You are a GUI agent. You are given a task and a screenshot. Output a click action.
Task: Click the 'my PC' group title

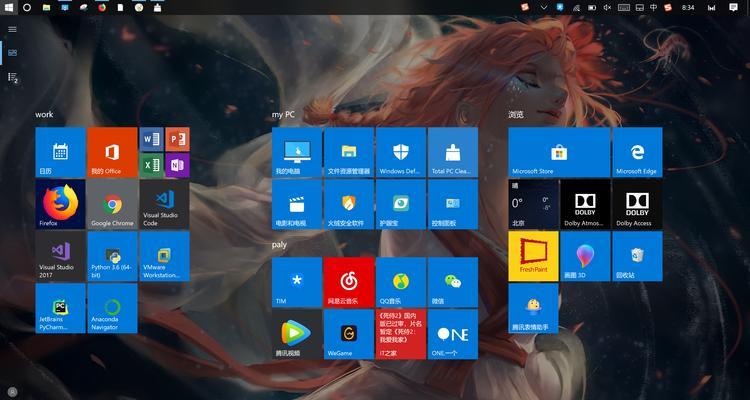pyautogui.click(x=283, y=114)
